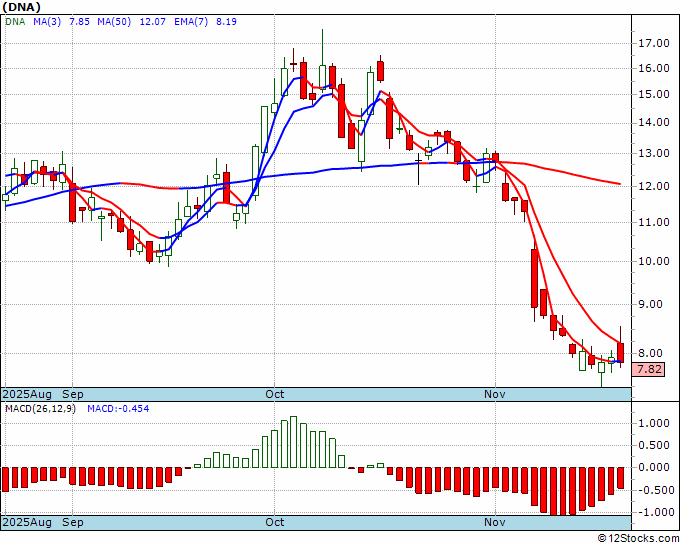The height and width of the screenshot is (546, 680).
Task: Click the 16.00 price axis label
Action: coord(654,69)
